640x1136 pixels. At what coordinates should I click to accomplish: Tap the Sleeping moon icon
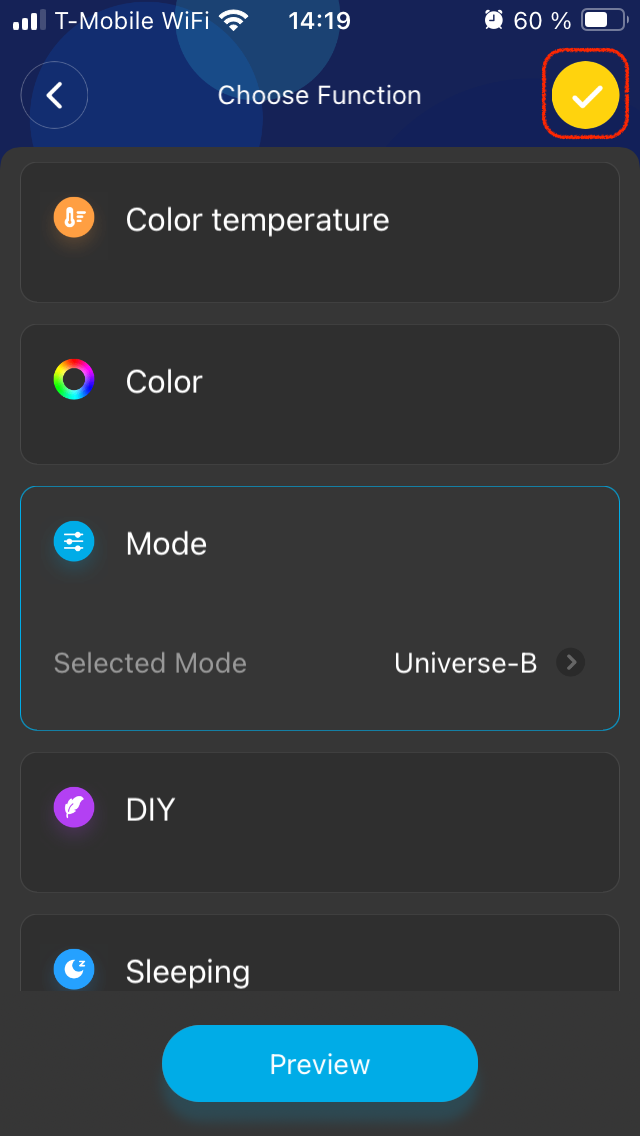[74, 970]
